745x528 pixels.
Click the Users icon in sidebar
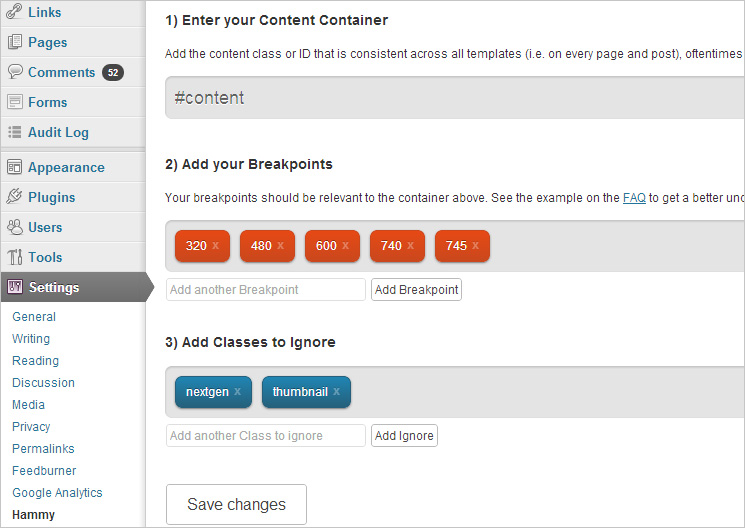pyautogui.click(x=15, y=227)
